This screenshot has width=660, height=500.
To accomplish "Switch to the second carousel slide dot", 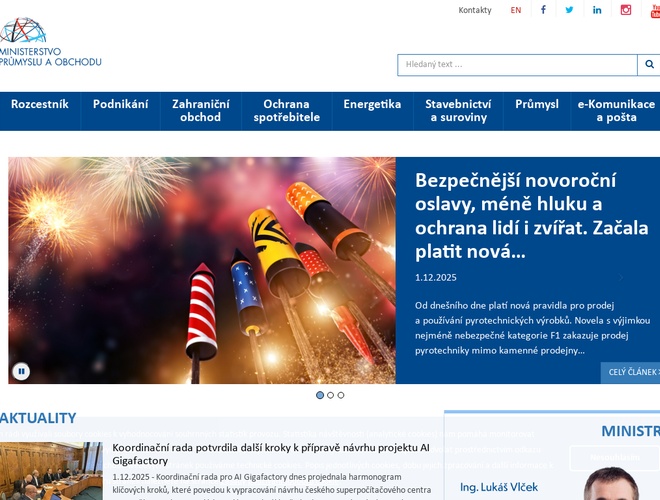I will tap(331, 395).
